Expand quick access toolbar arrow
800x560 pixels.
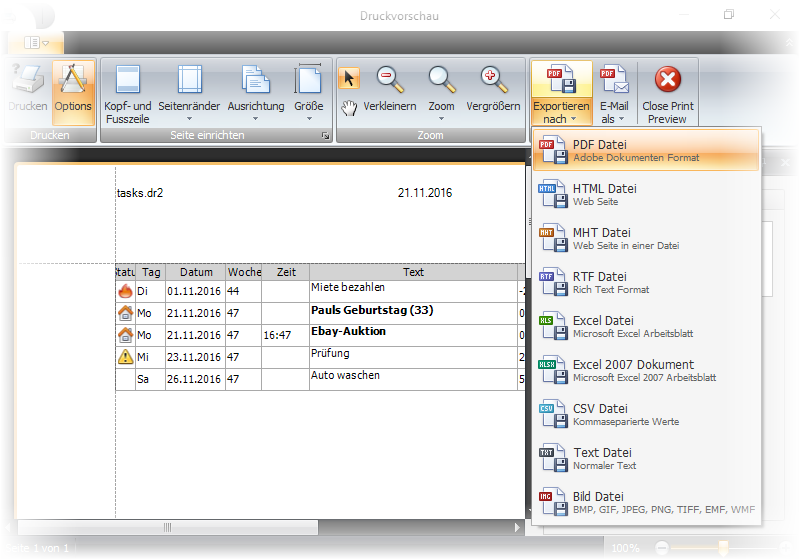tap(46, 43)
